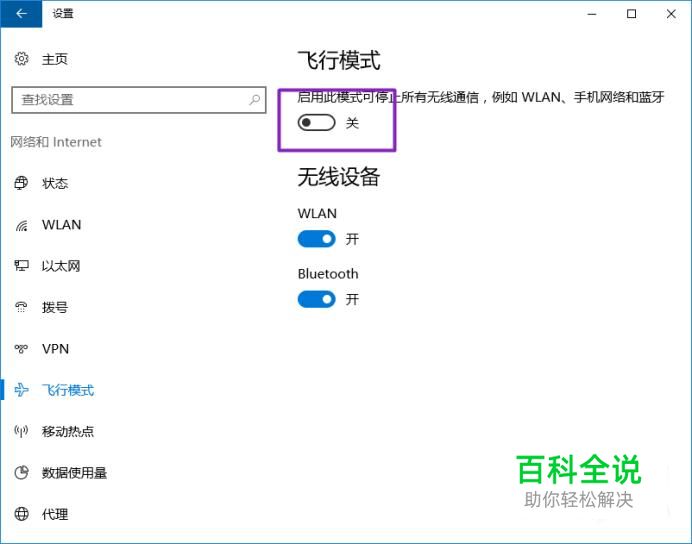The height and width of the screenshot is (544, 692).
Task: Click the 移动热点 hotspot icon
Action: tap(21, 431)
